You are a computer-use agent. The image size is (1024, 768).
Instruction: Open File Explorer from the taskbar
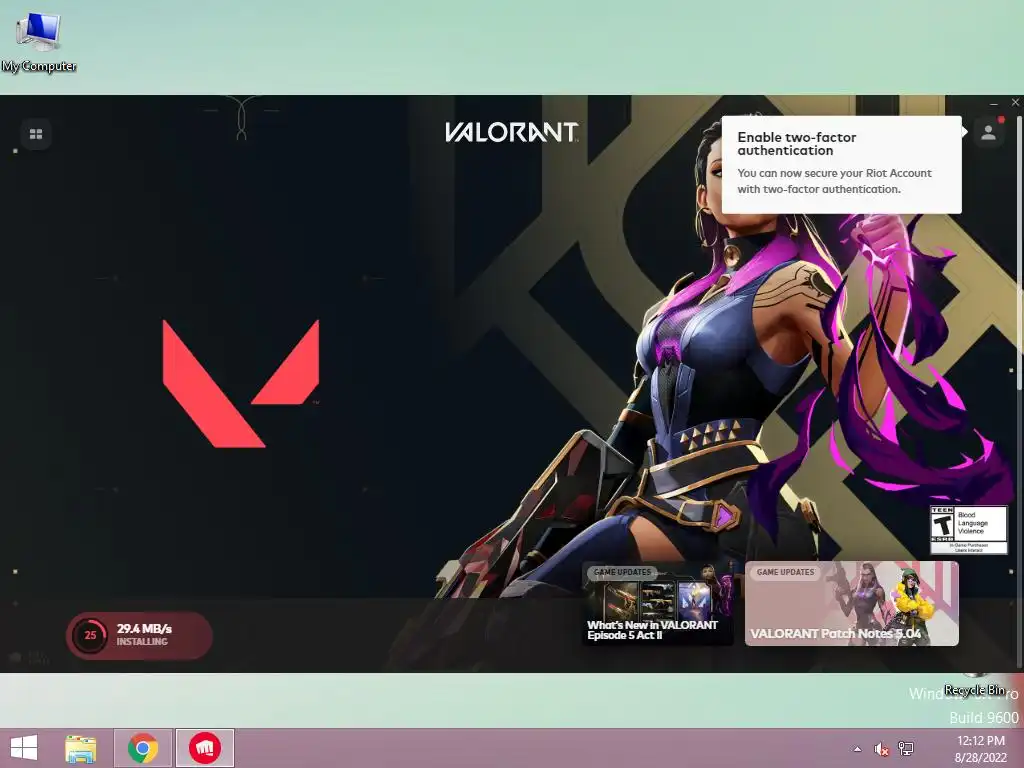click(x=81, y=748)
